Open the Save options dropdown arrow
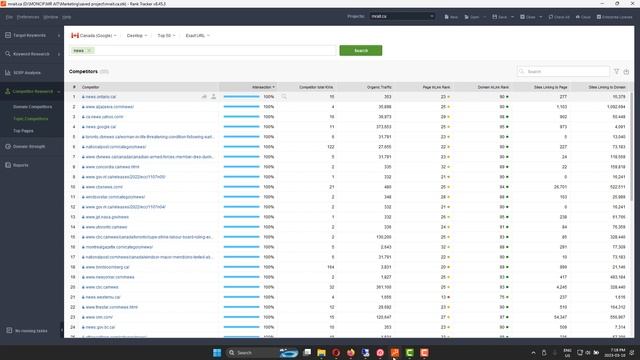This screenshot has width=640, height=360. (512, 17)
